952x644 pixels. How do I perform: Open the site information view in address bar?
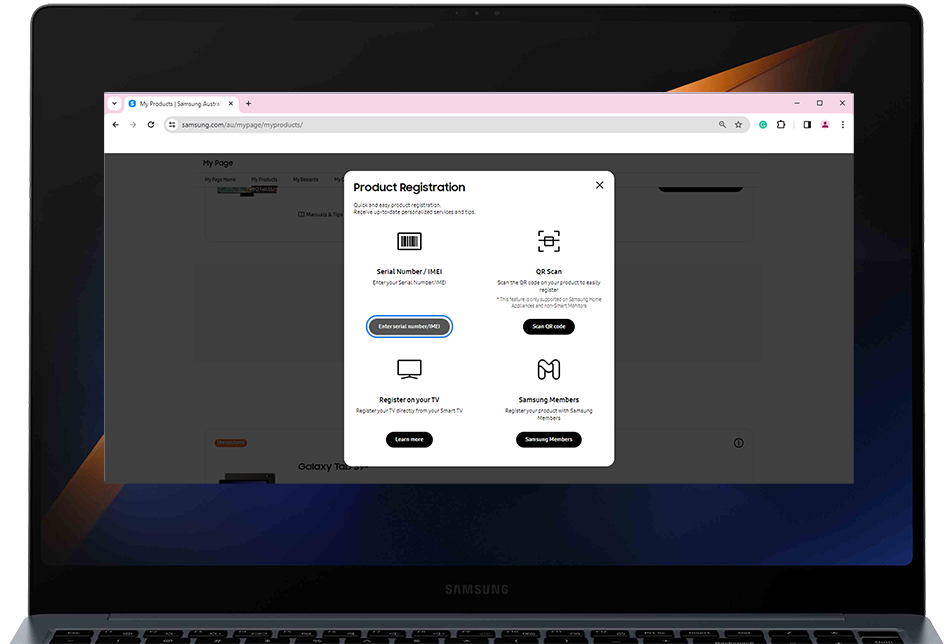[172, 124]
